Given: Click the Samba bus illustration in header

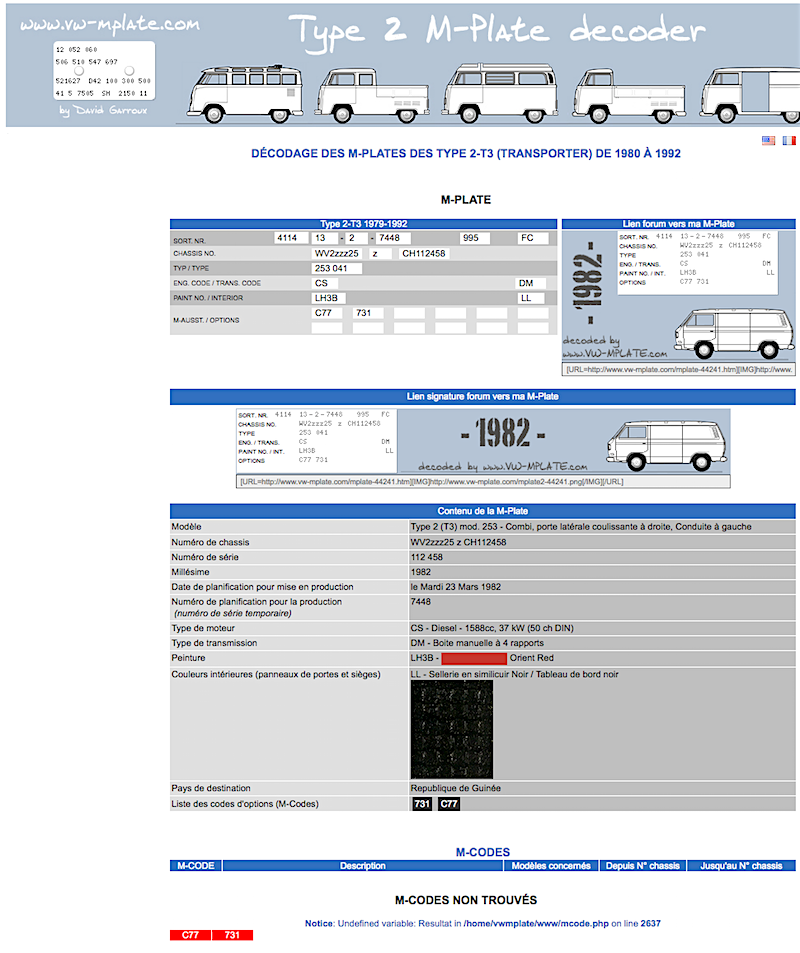Looking at the screenshot, I should pos(245,94).
